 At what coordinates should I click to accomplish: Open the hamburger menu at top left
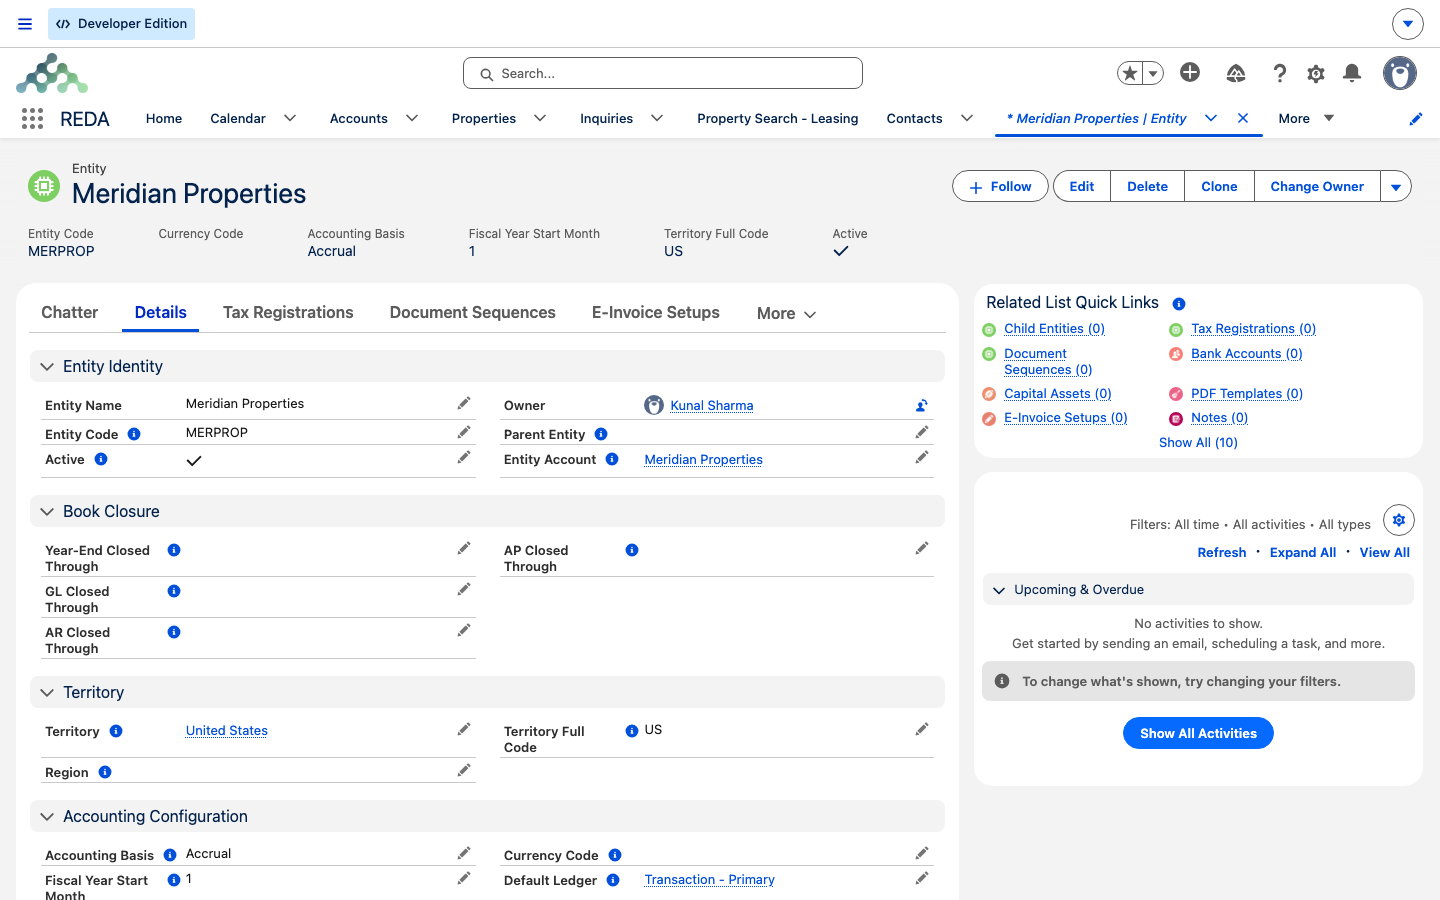(25, 24)
